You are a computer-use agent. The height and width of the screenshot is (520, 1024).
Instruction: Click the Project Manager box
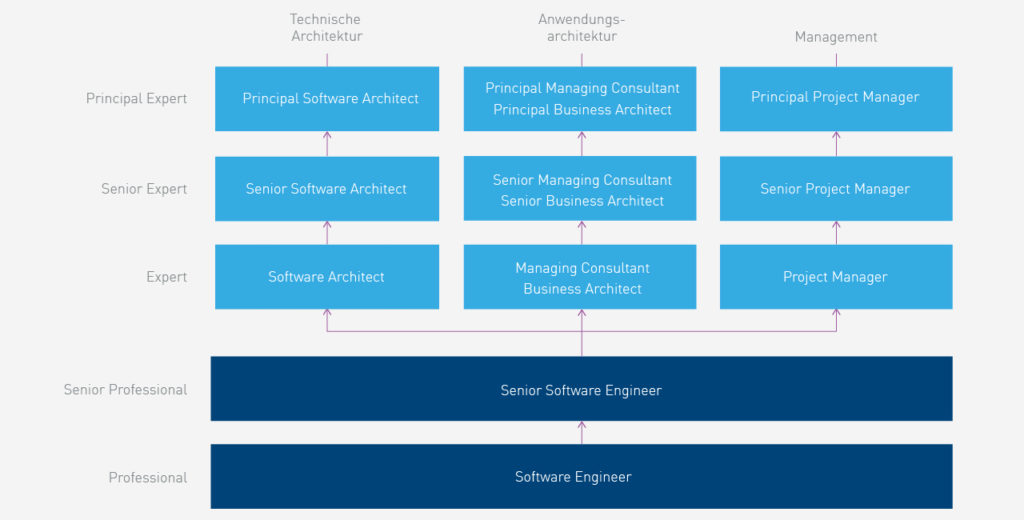click(x=835, y=277)
